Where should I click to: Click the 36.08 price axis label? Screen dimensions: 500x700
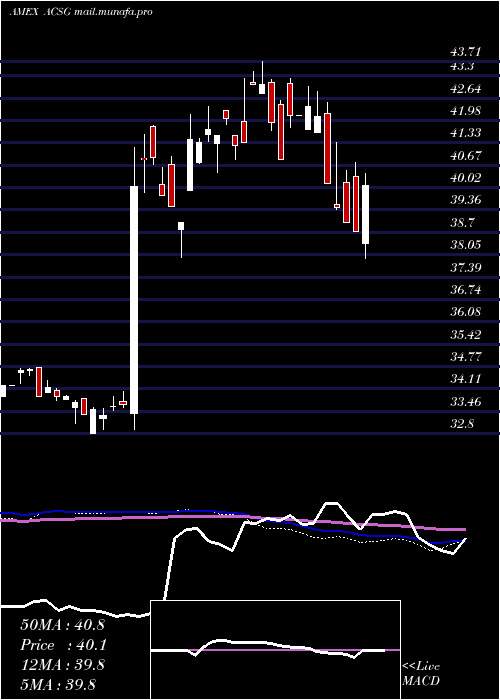(466, 312)
